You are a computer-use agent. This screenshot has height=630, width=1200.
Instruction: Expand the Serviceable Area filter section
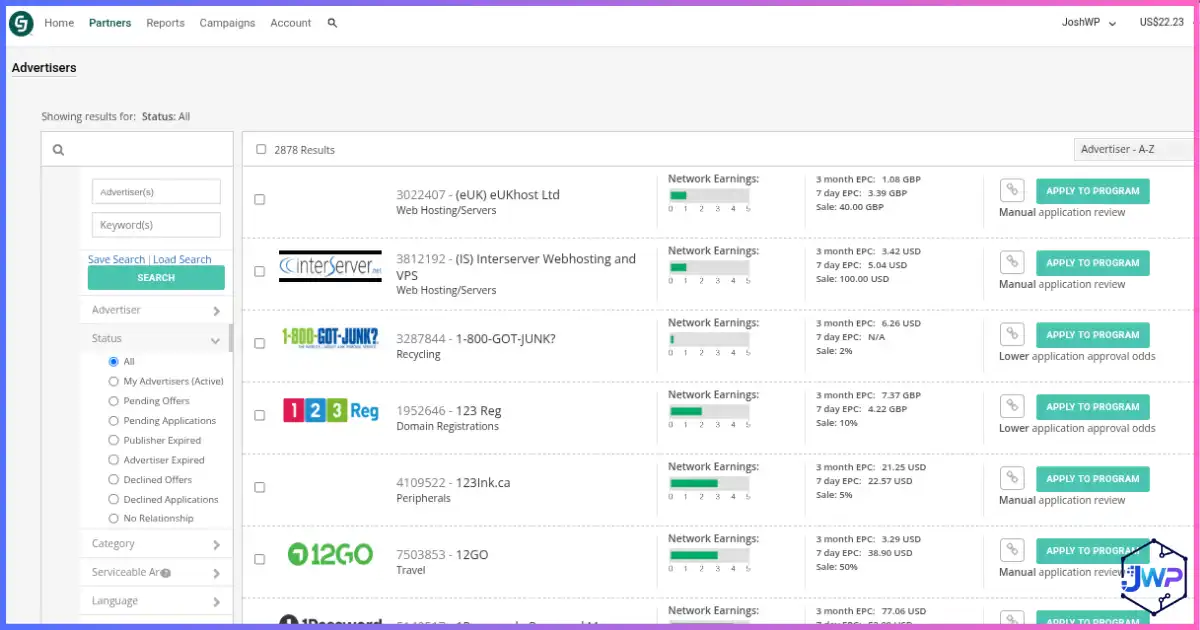[x=156, y=573]
